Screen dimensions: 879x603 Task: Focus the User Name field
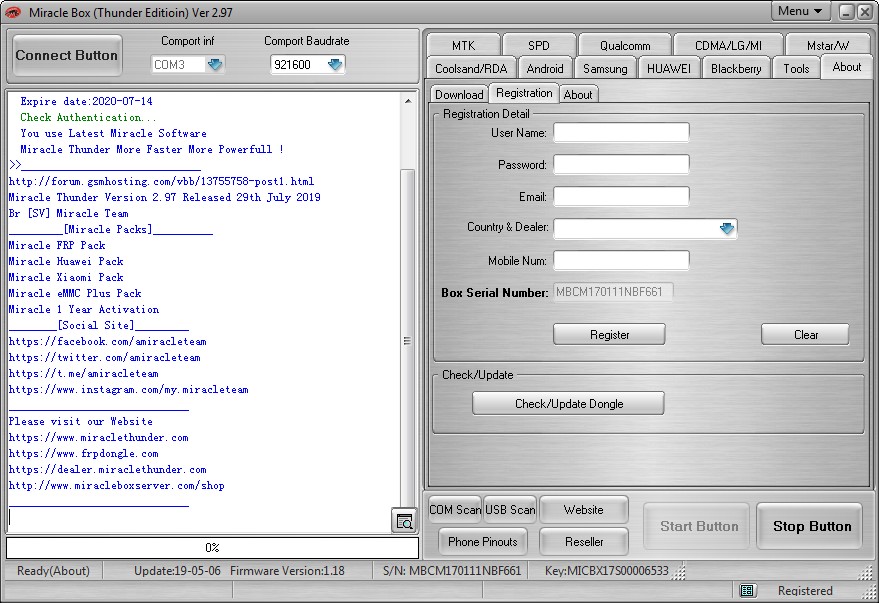[x=621, y=133]
